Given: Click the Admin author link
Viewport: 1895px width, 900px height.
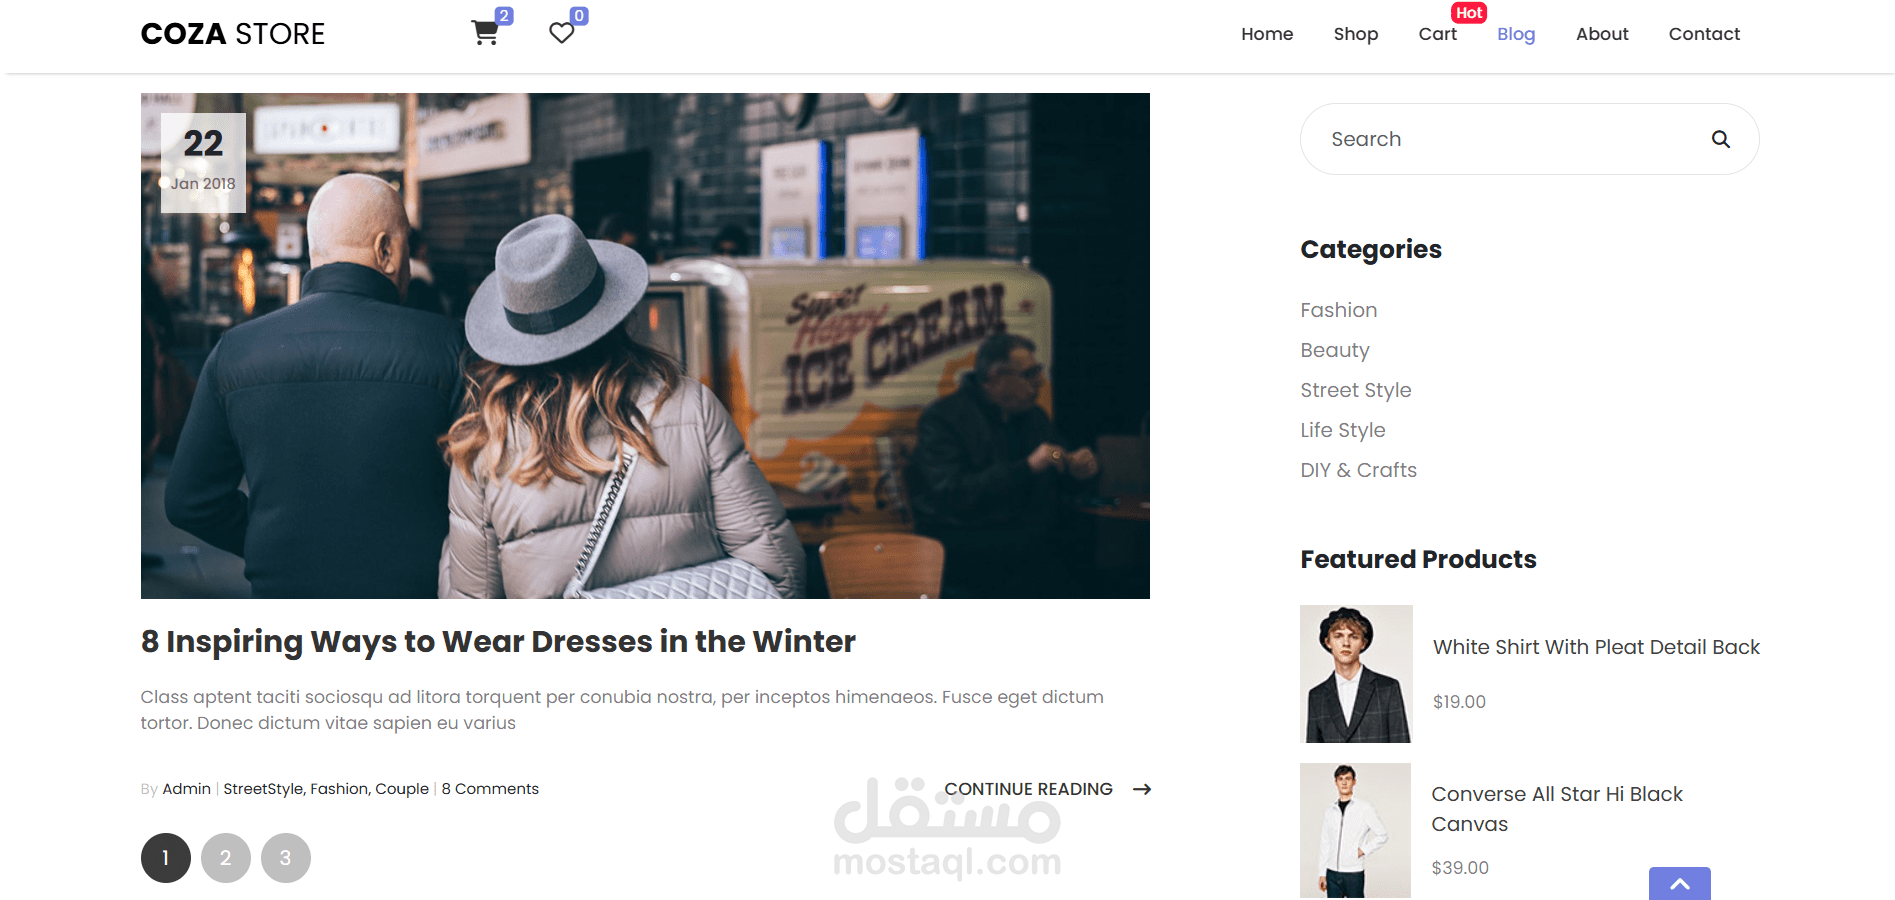Looking at the screenshot, I should tap(187, 789).
